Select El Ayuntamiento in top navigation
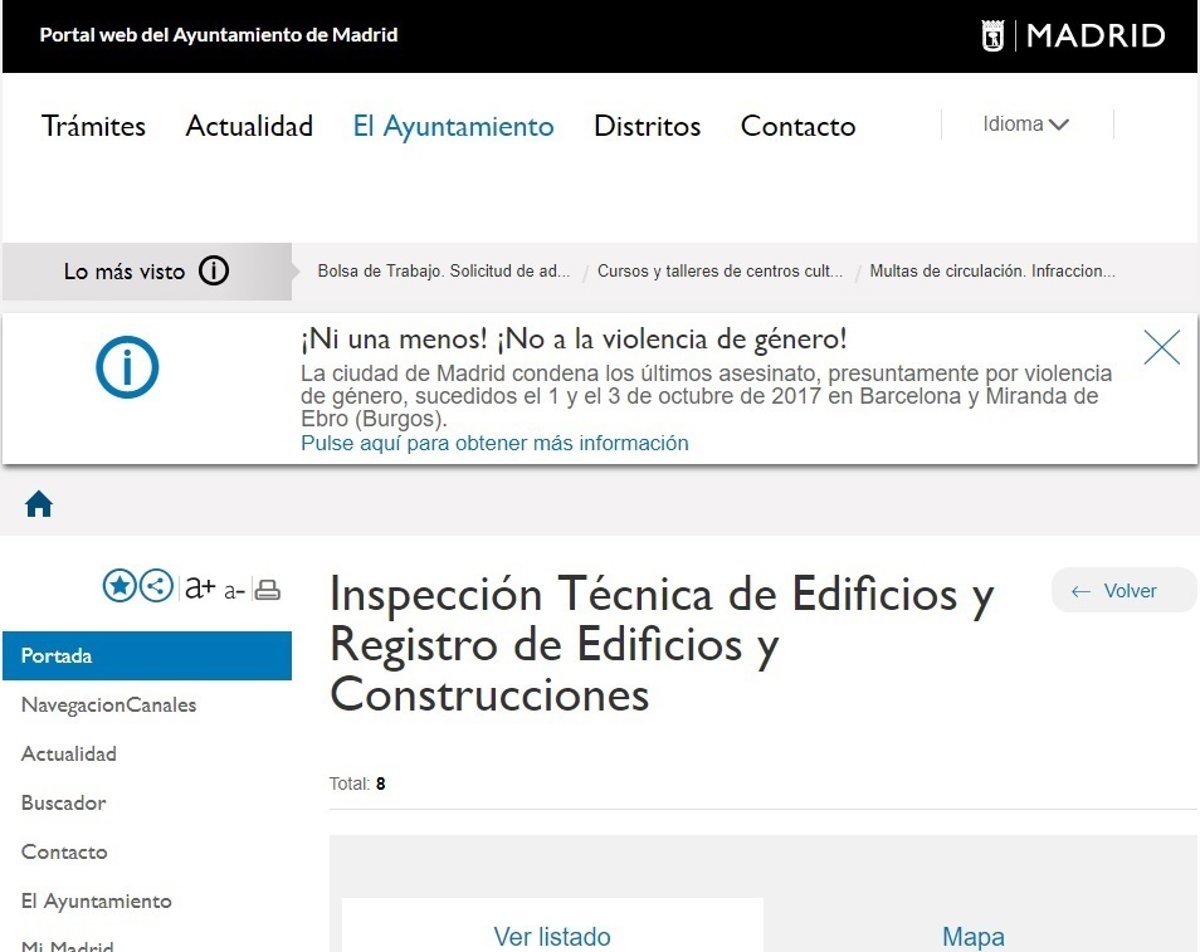This screenshot has width=1200, height=952. (453, 127)
